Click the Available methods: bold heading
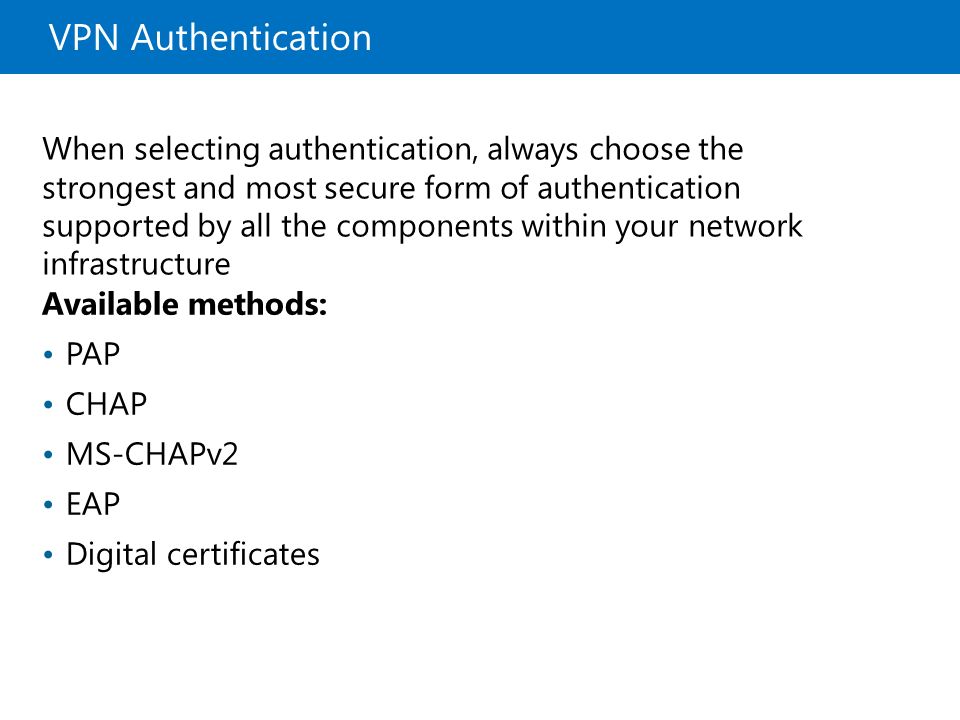Screen dimensions: 960x720 coord(184,304)
